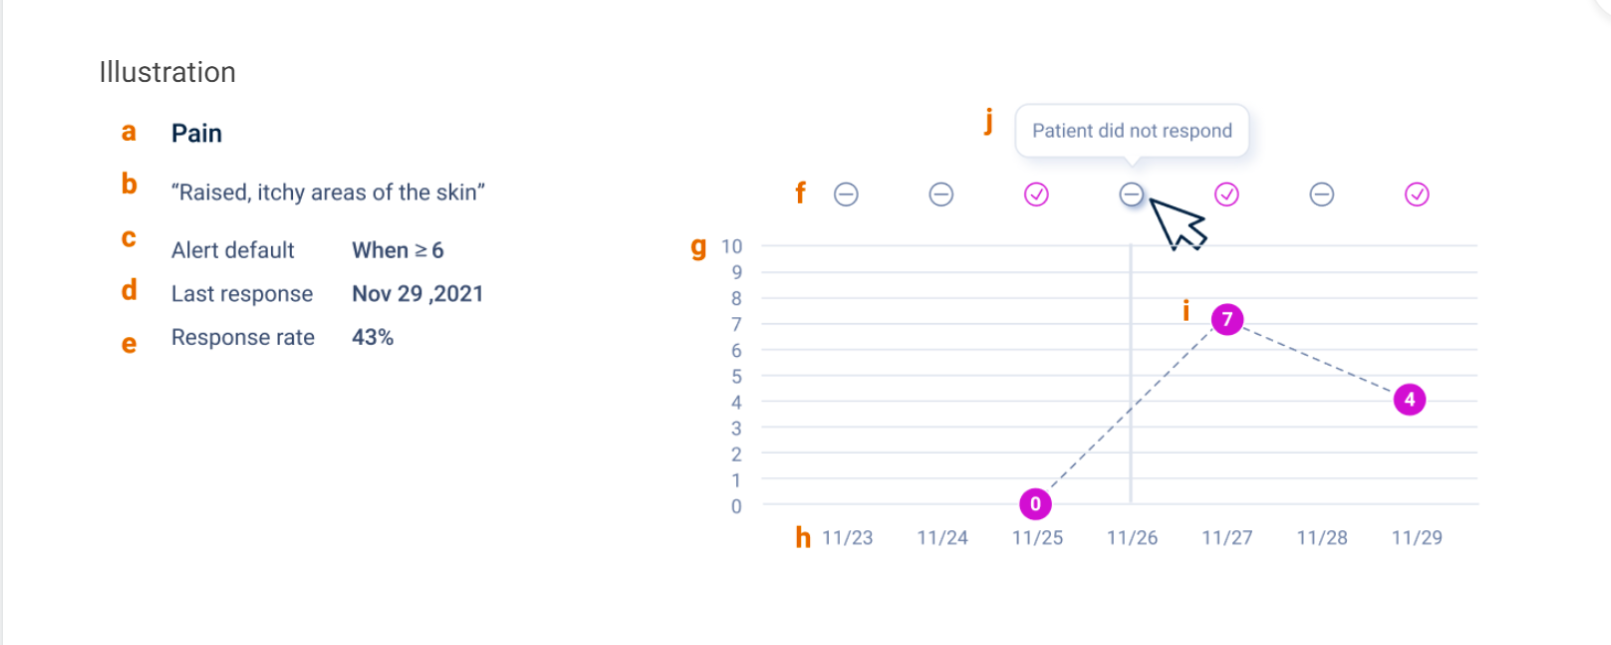Click the "Raised, itchy areas of the skin" description
Screen dimensions: 1611x645
[x=328, y=192]
